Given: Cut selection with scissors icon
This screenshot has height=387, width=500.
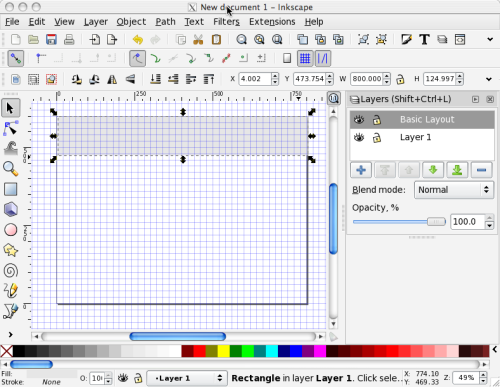Looking at the screenshot, I should click(198, 39).
